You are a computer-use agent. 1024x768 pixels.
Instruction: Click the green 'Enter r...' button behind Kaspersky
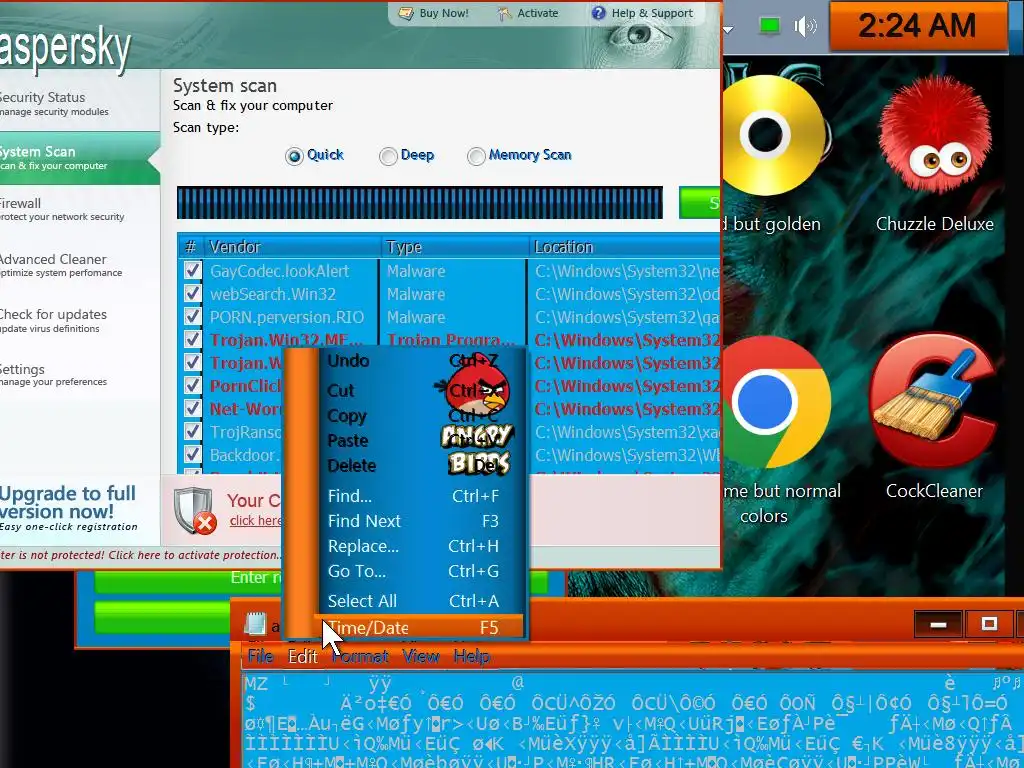click(x=320, y=579)
